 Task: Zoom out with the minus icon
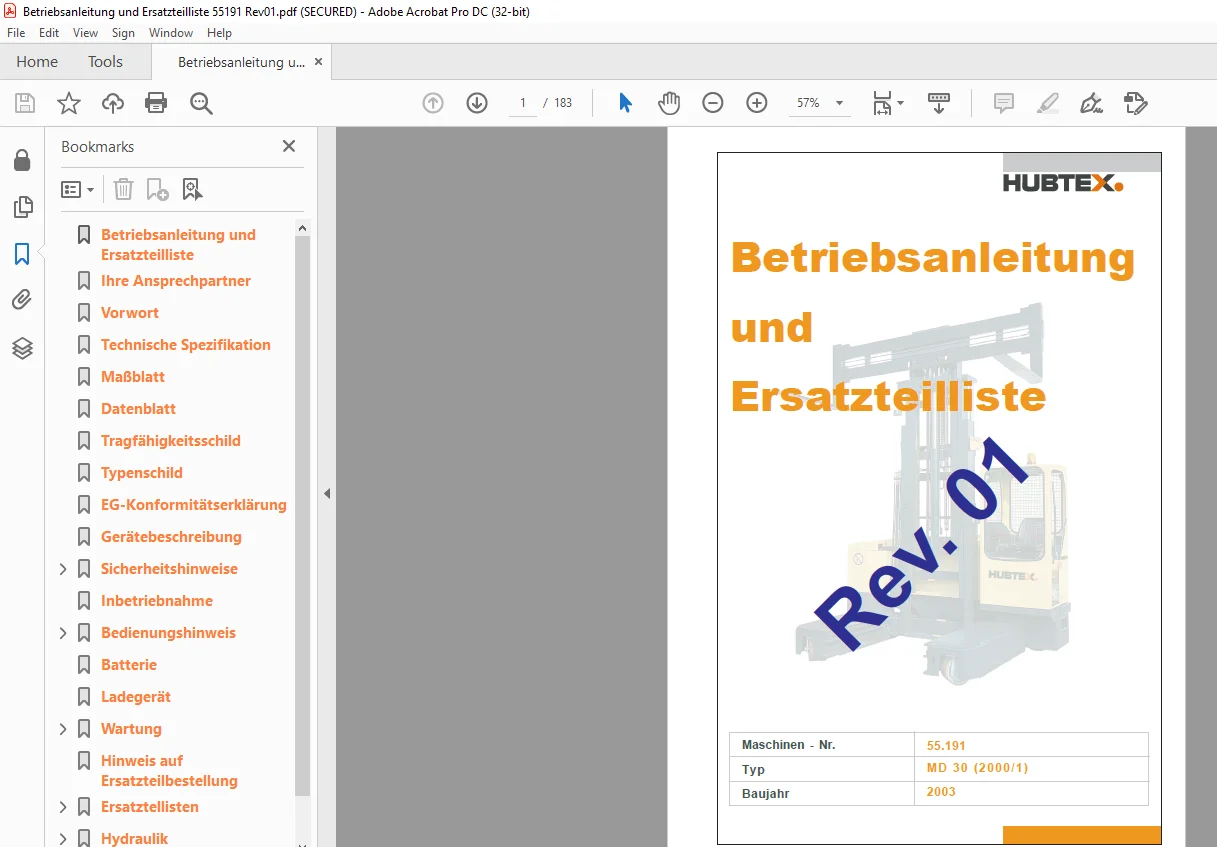tap(713, 103)
